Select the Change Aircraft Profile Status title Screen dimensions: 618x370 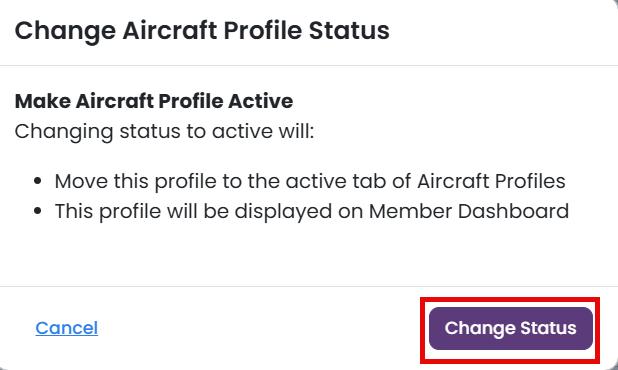coord(202,31)
